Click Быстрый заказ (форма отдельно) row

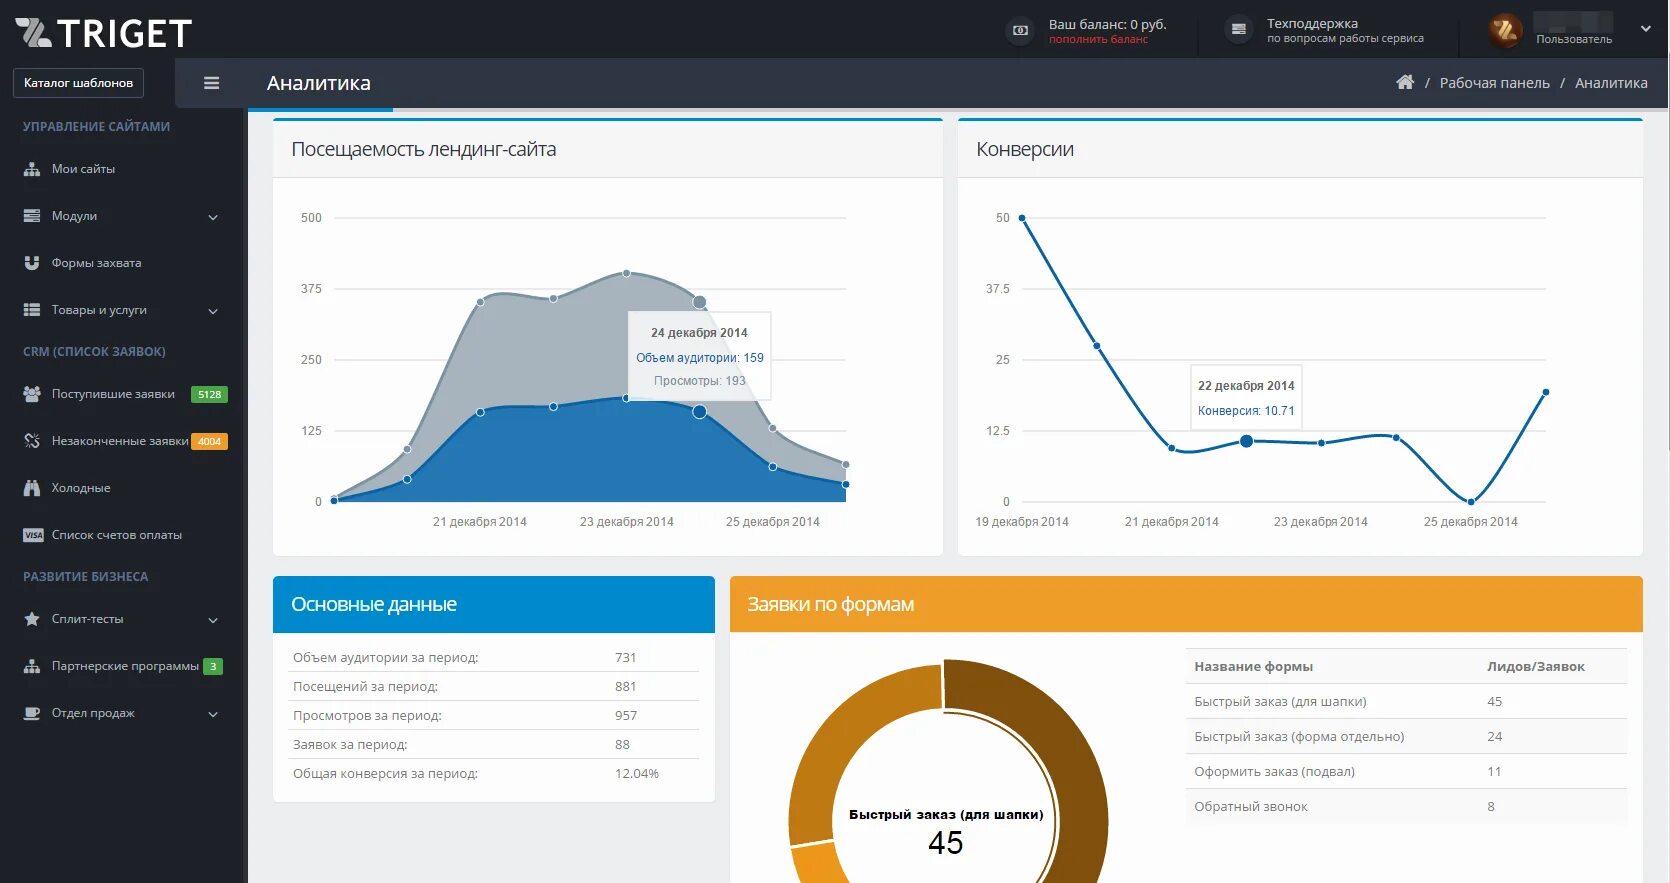click(x=1406, y=736)
